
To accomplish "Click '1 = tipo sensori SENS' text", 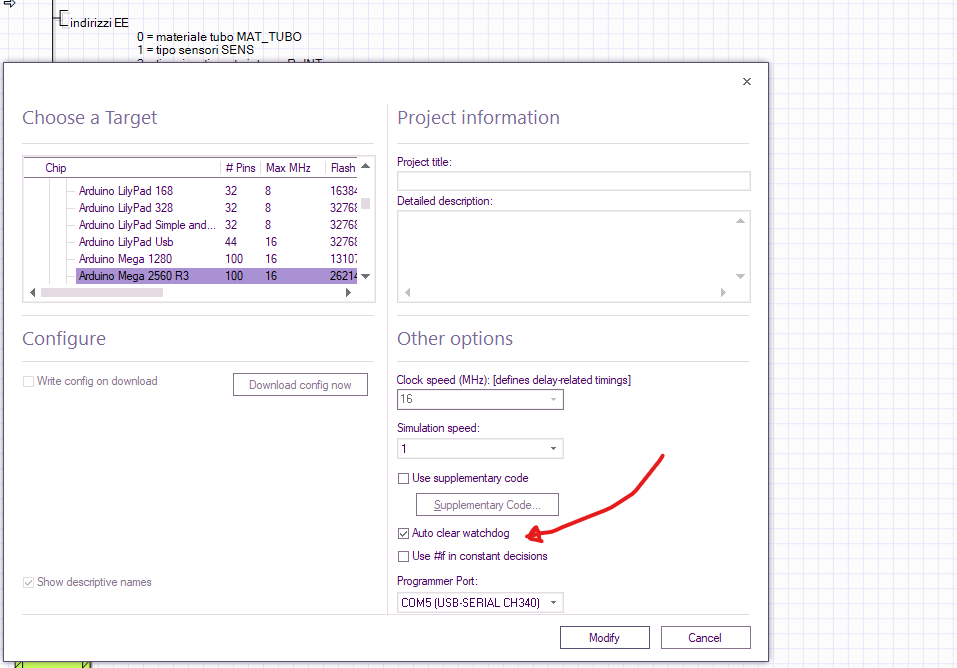I will pyautogui.click(x=195, y=49).
